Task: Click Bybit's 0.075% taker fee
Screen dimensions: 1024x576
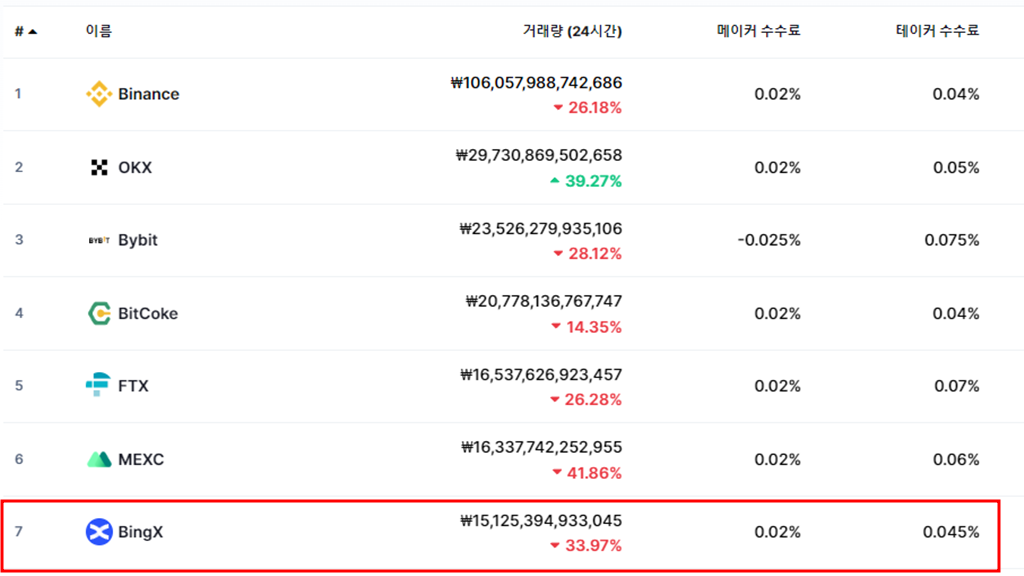Action: 952,240
